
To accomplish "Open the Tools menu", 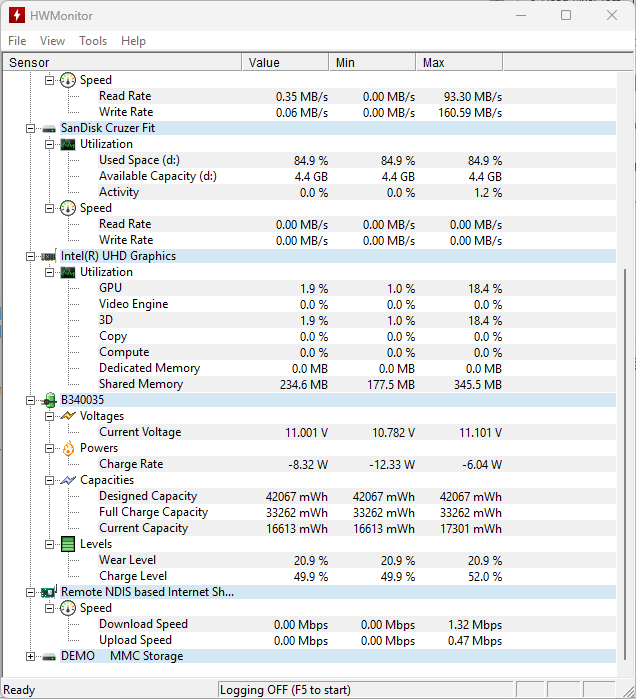I will 93,41.
